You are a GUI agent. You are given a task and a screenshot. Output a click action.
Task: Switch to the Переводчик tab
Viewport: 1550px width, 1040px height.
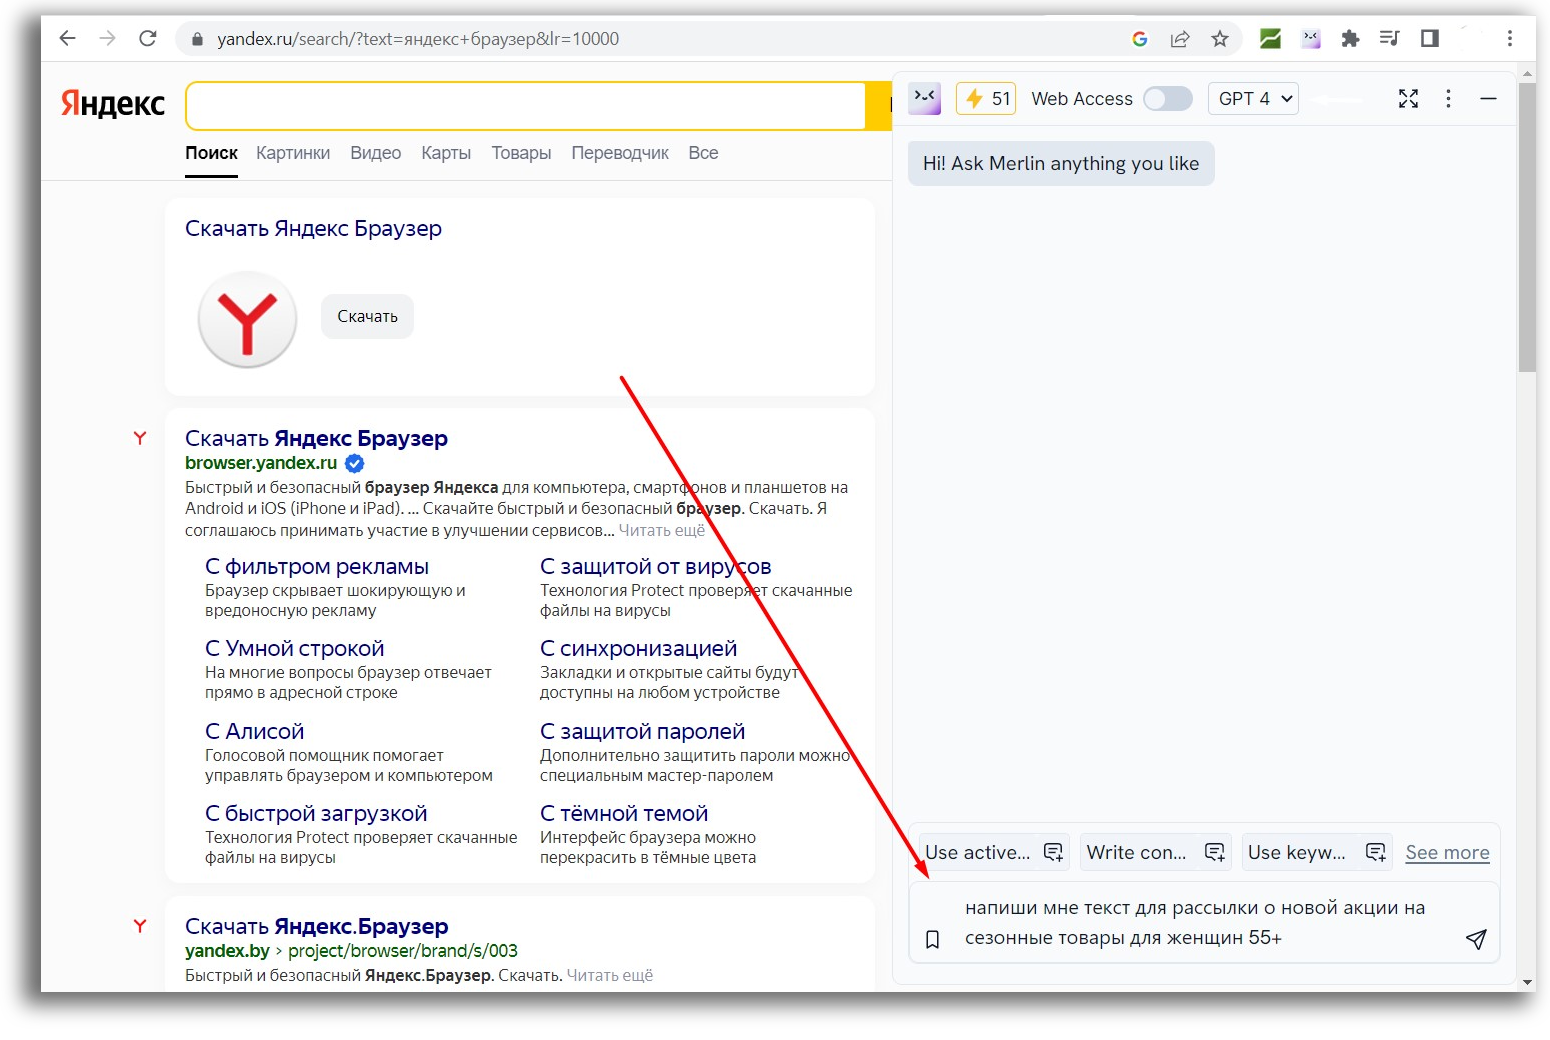(620, 153)
